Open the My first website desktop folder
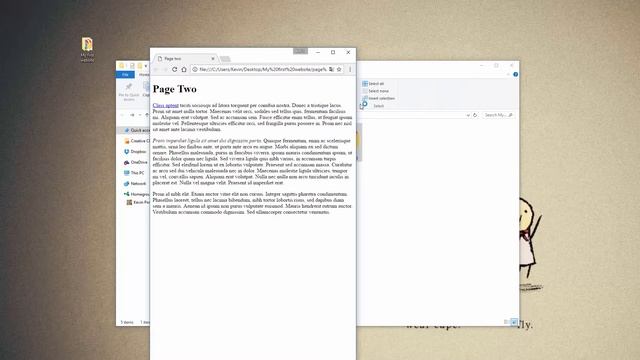This screenshot has width=640, height=360. point(87,49)
